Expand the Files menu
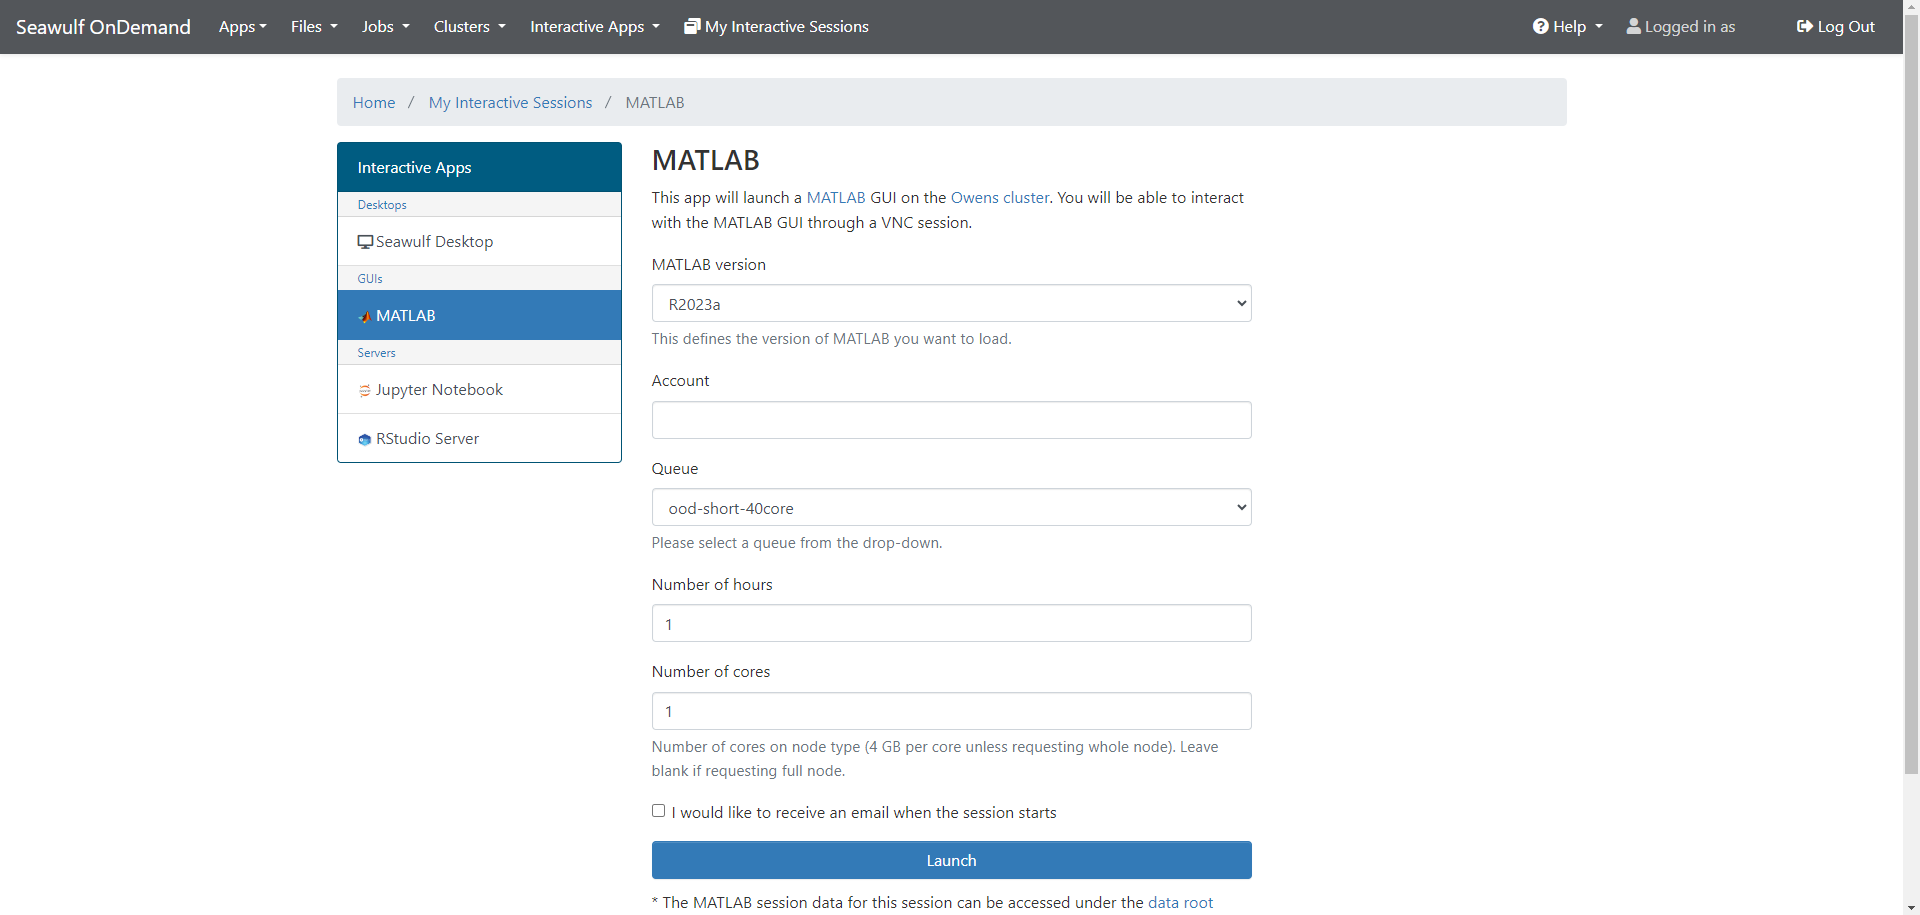This screenshot has width=1920, height=915. tap(314, 27)
